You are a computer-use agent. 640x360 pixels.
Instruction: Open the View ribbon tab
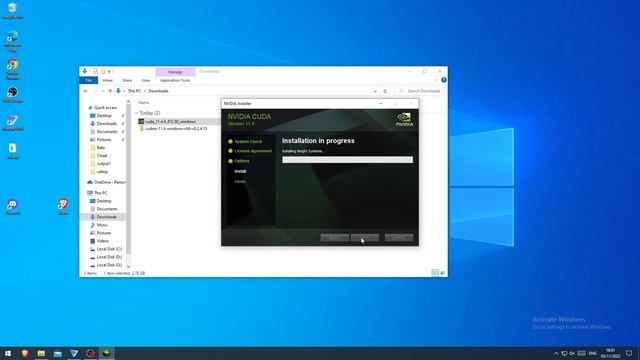[146, 80]
